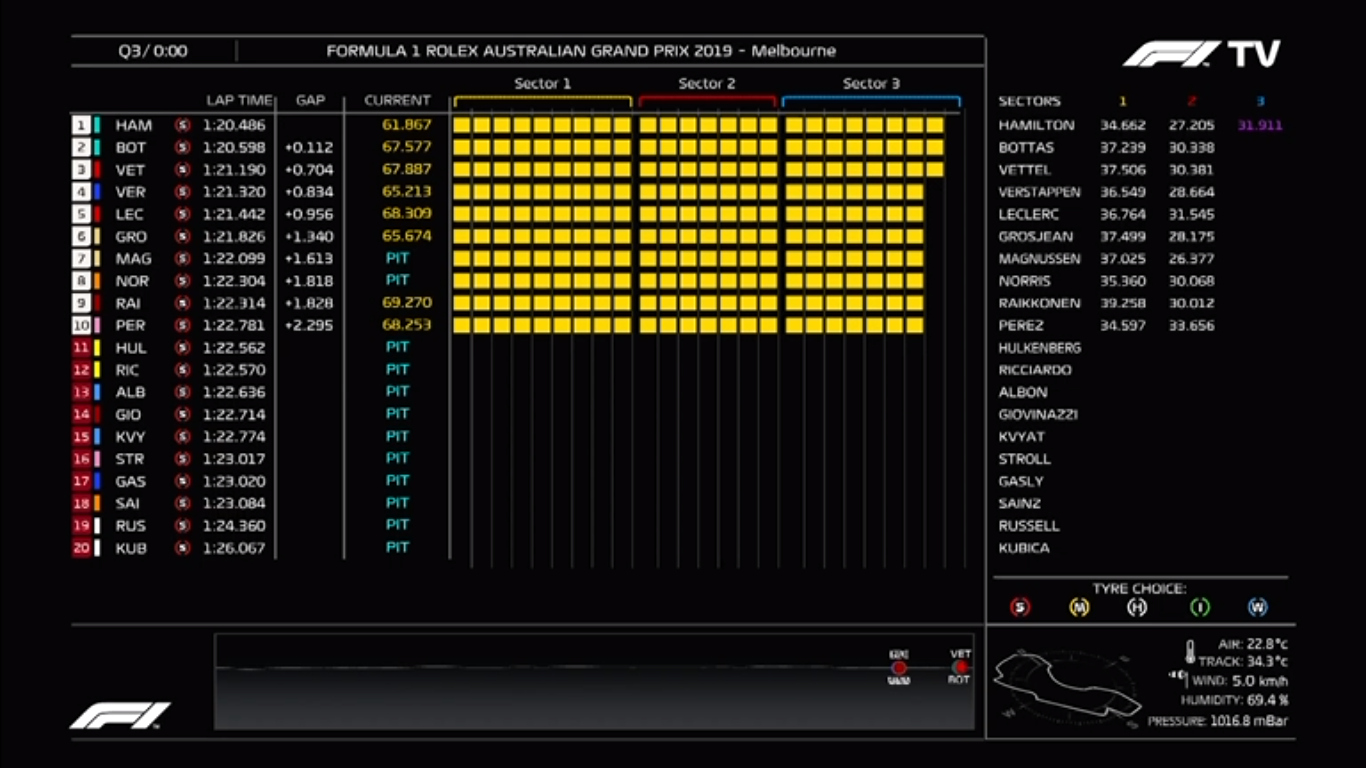Select Kubica's lap time 1:26.067

234,547
